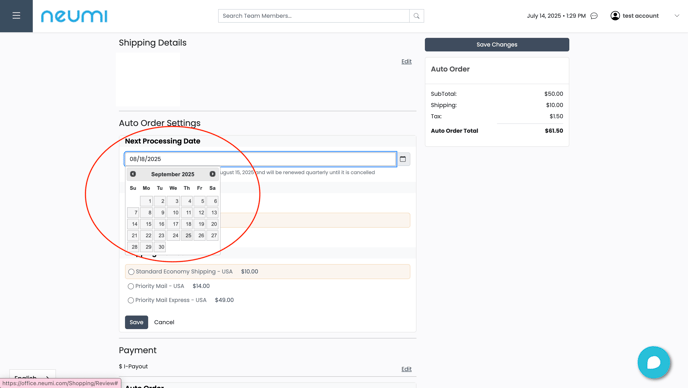Pick September 27 in the calendar
This screenshot has width=688, height=388.
(x=213, y=235)
